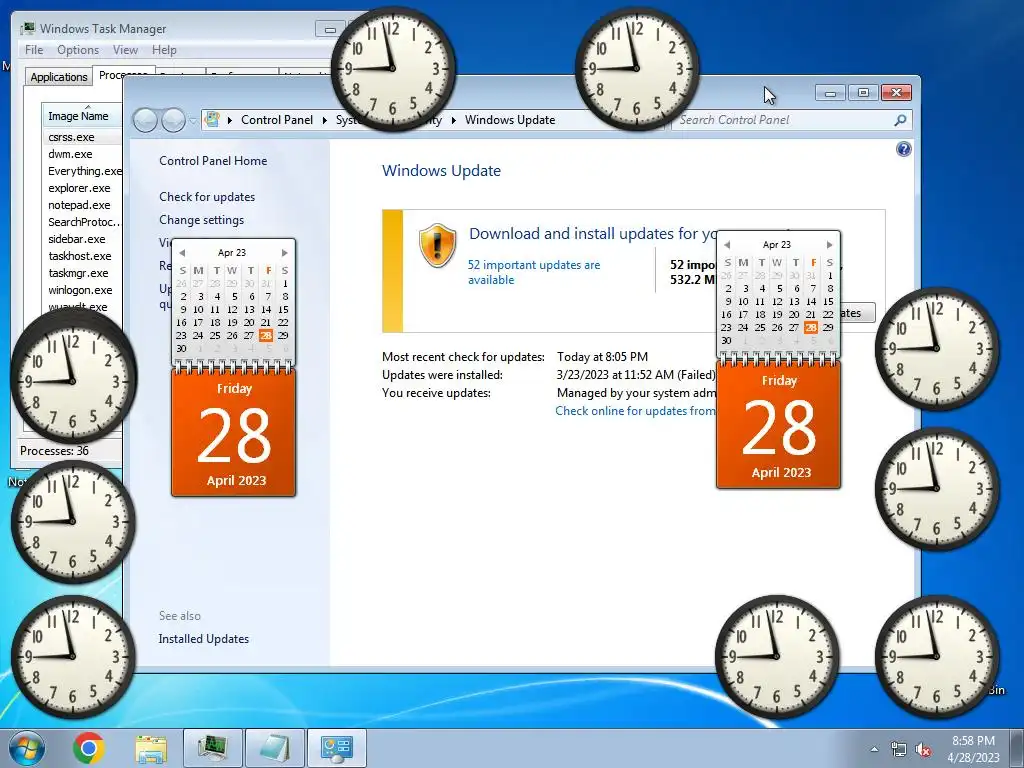Open Change settings link

[201, 220]
